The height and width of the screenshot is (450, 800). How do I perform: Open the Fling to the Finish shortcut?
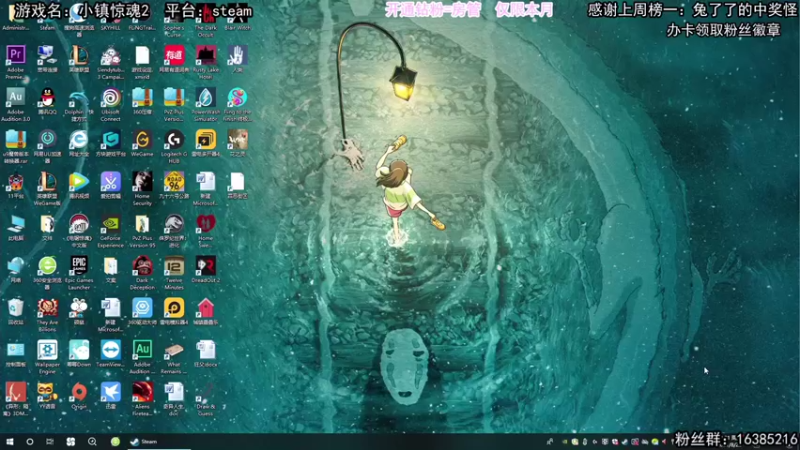(237, 98)
